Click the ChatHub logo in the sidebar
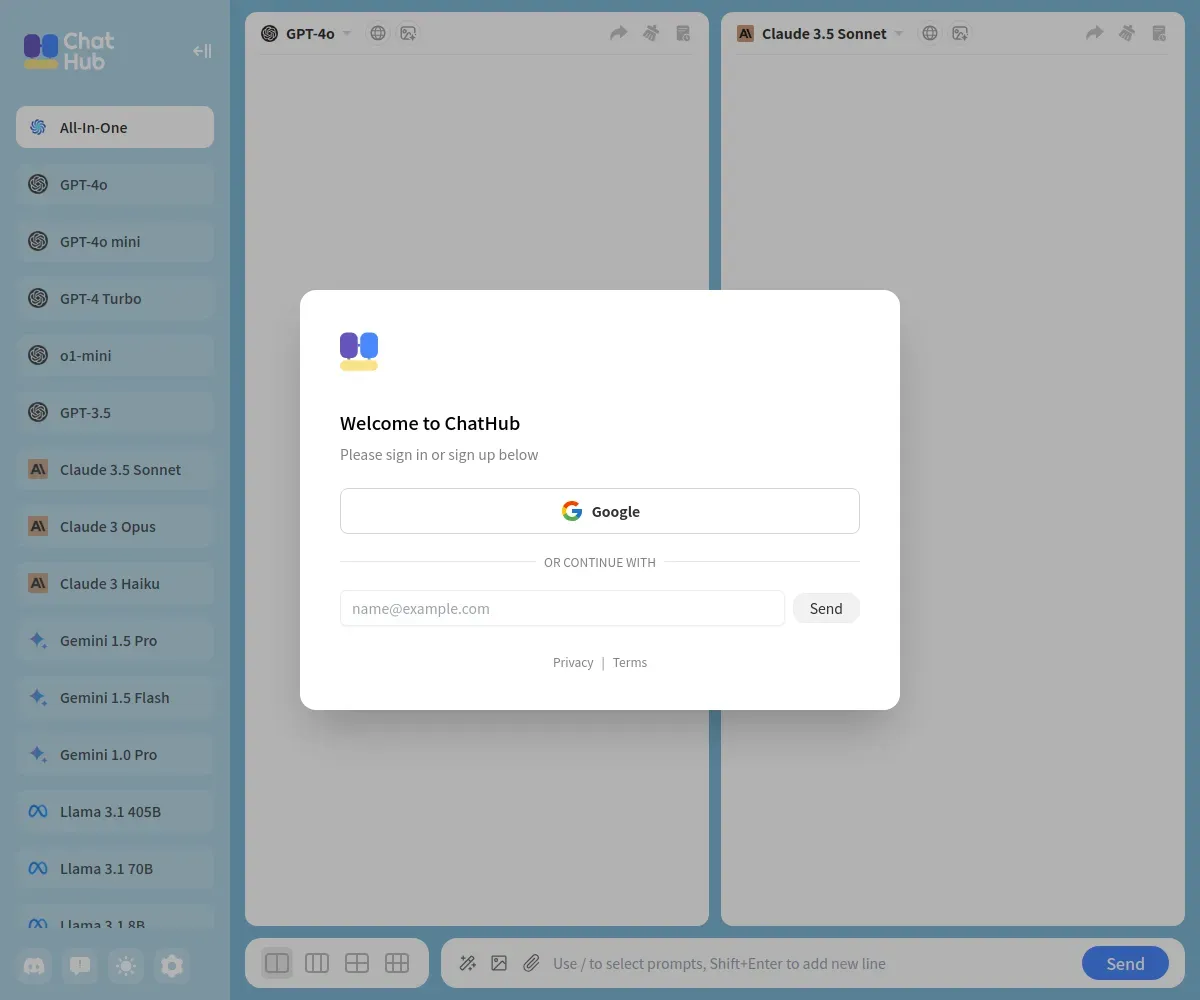This screenshot has height=1000, width=1200. [x=69, y=51]
